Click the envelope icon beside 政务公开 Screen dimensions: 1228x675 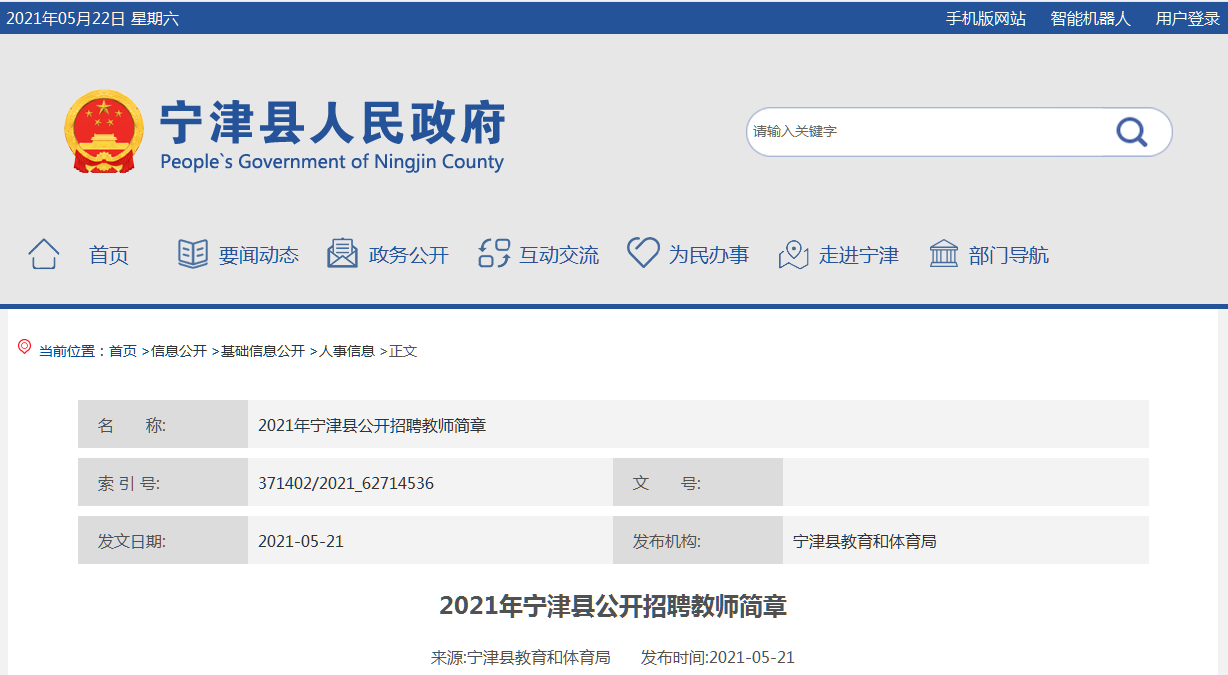(x=342, y=254)
